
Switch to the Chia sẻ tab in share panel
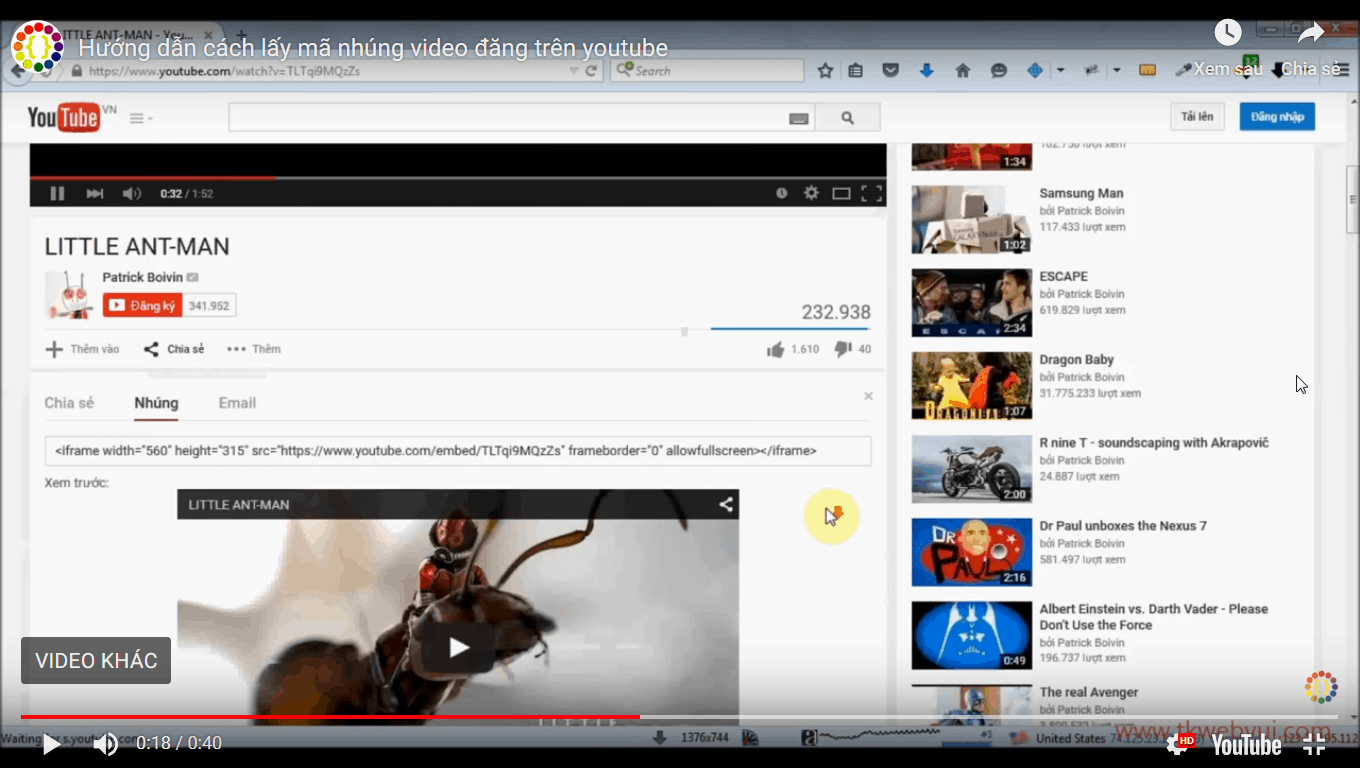(x=69, y=403)
